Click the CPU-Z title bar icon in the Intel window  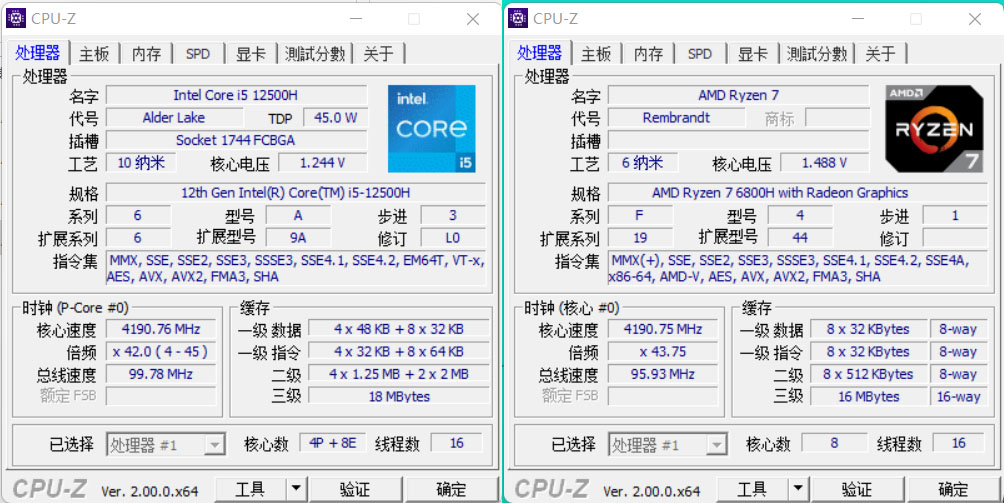(x=17, y=18)
